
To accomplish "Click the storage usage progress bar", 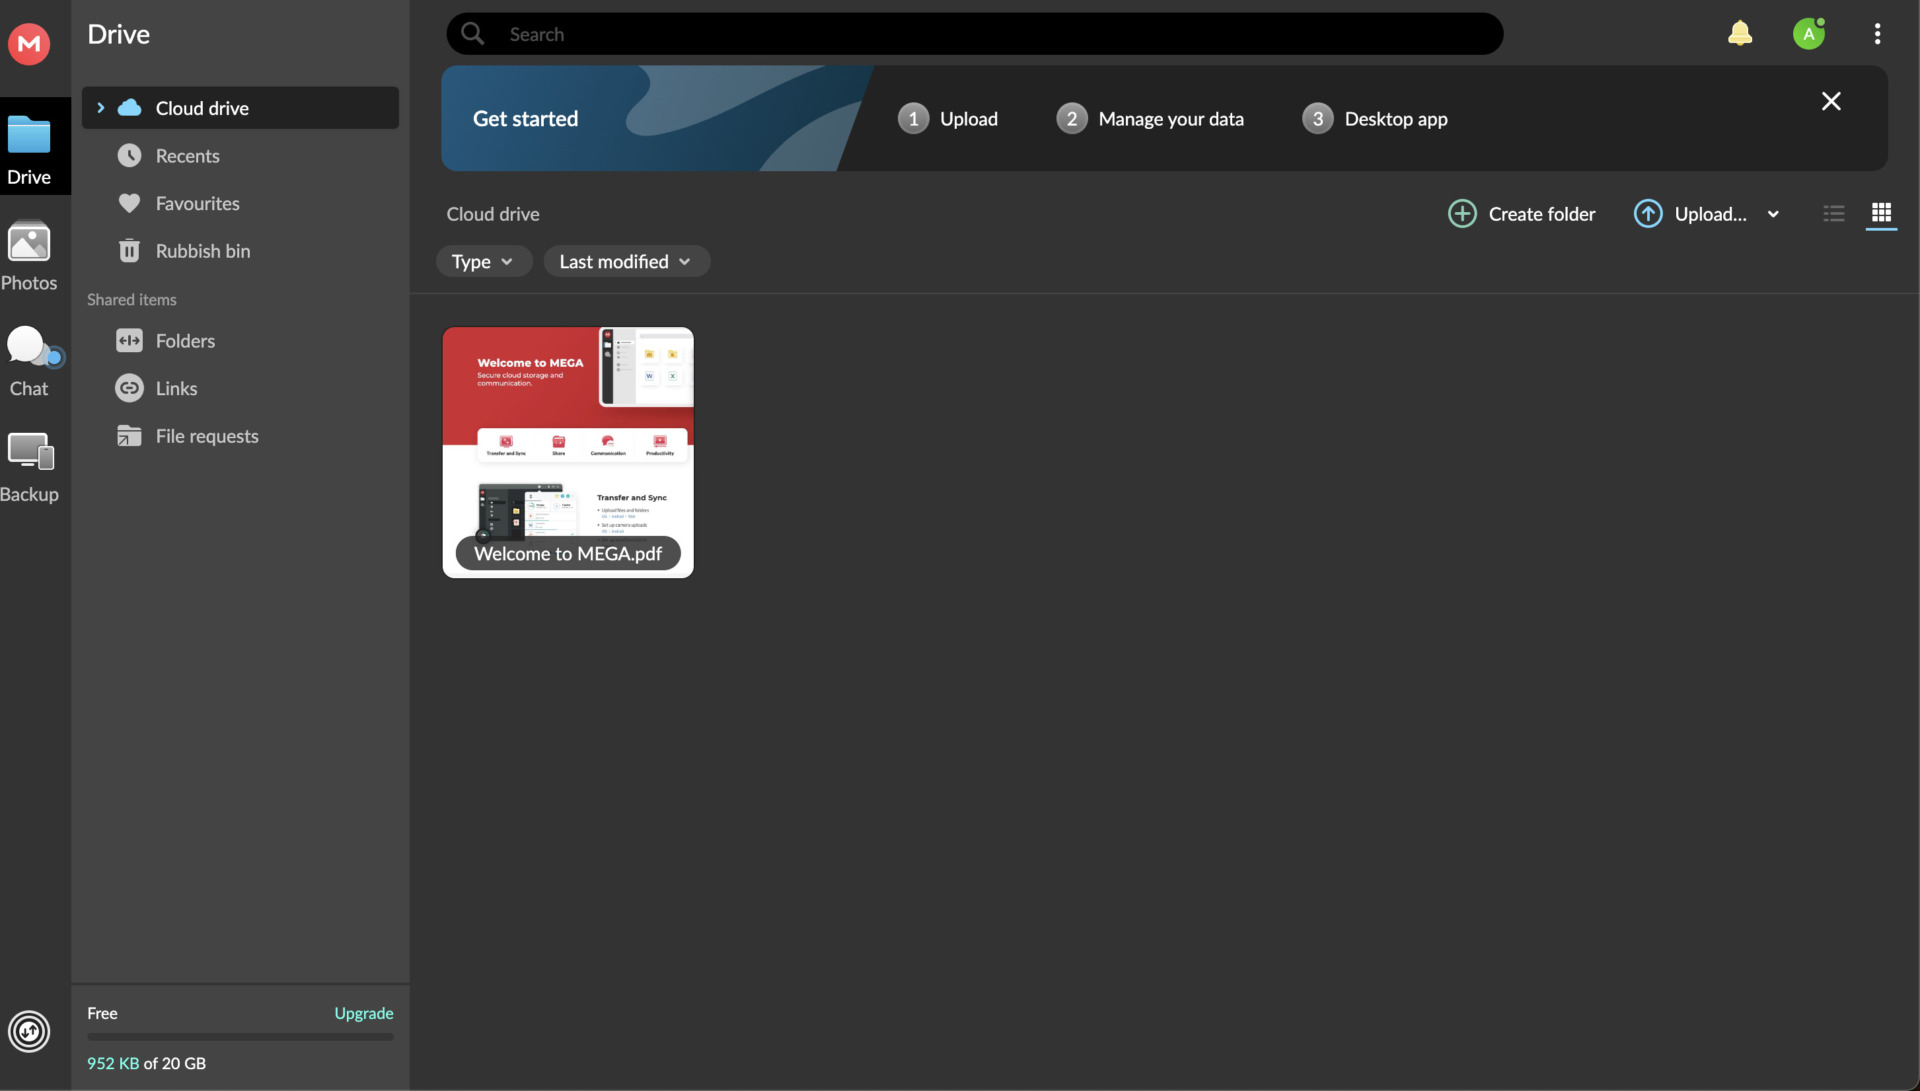I will 239,1038.
